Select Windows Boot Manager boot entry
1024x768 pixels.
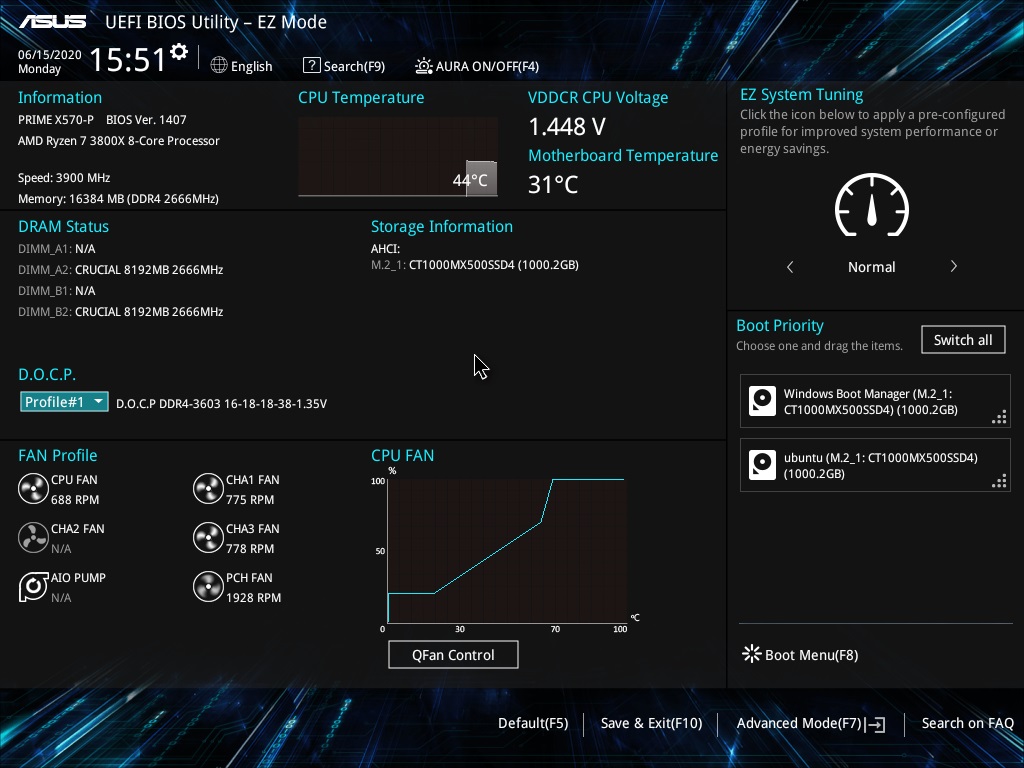875,401
